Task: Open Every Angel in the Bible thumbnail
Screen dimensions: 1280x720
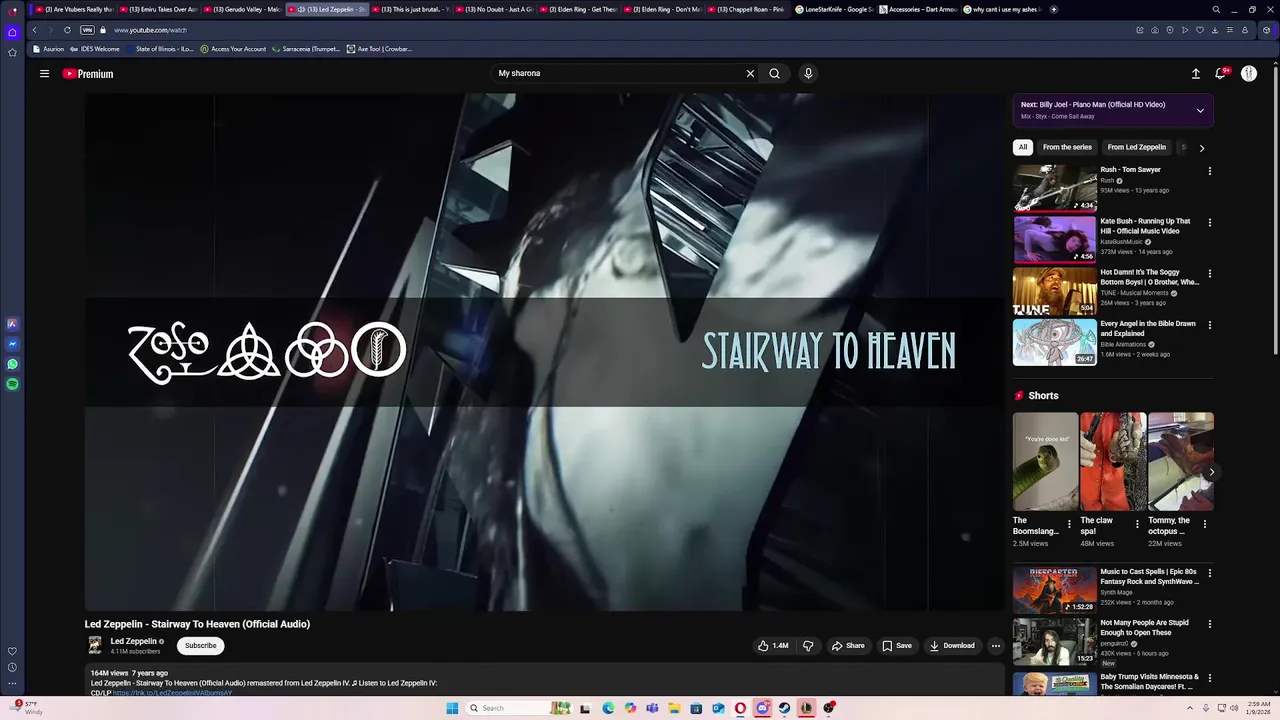Action: point(1055,342)
